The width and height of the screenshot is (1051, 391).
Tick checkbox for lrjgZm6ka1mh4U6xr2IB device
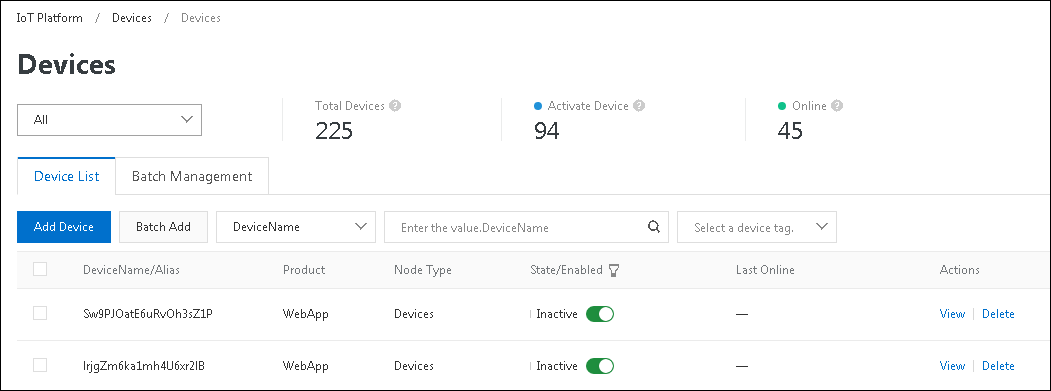(40, 366)
